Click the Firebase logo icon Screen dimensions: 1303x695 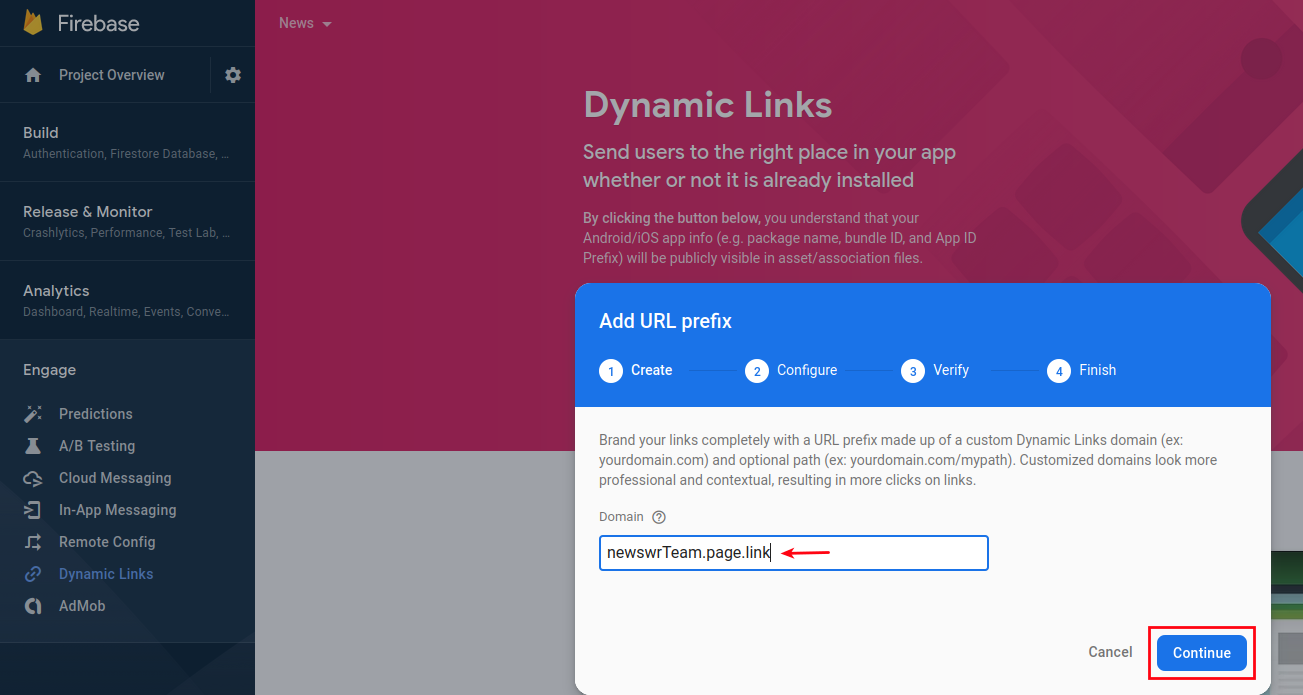coord(33,23)
